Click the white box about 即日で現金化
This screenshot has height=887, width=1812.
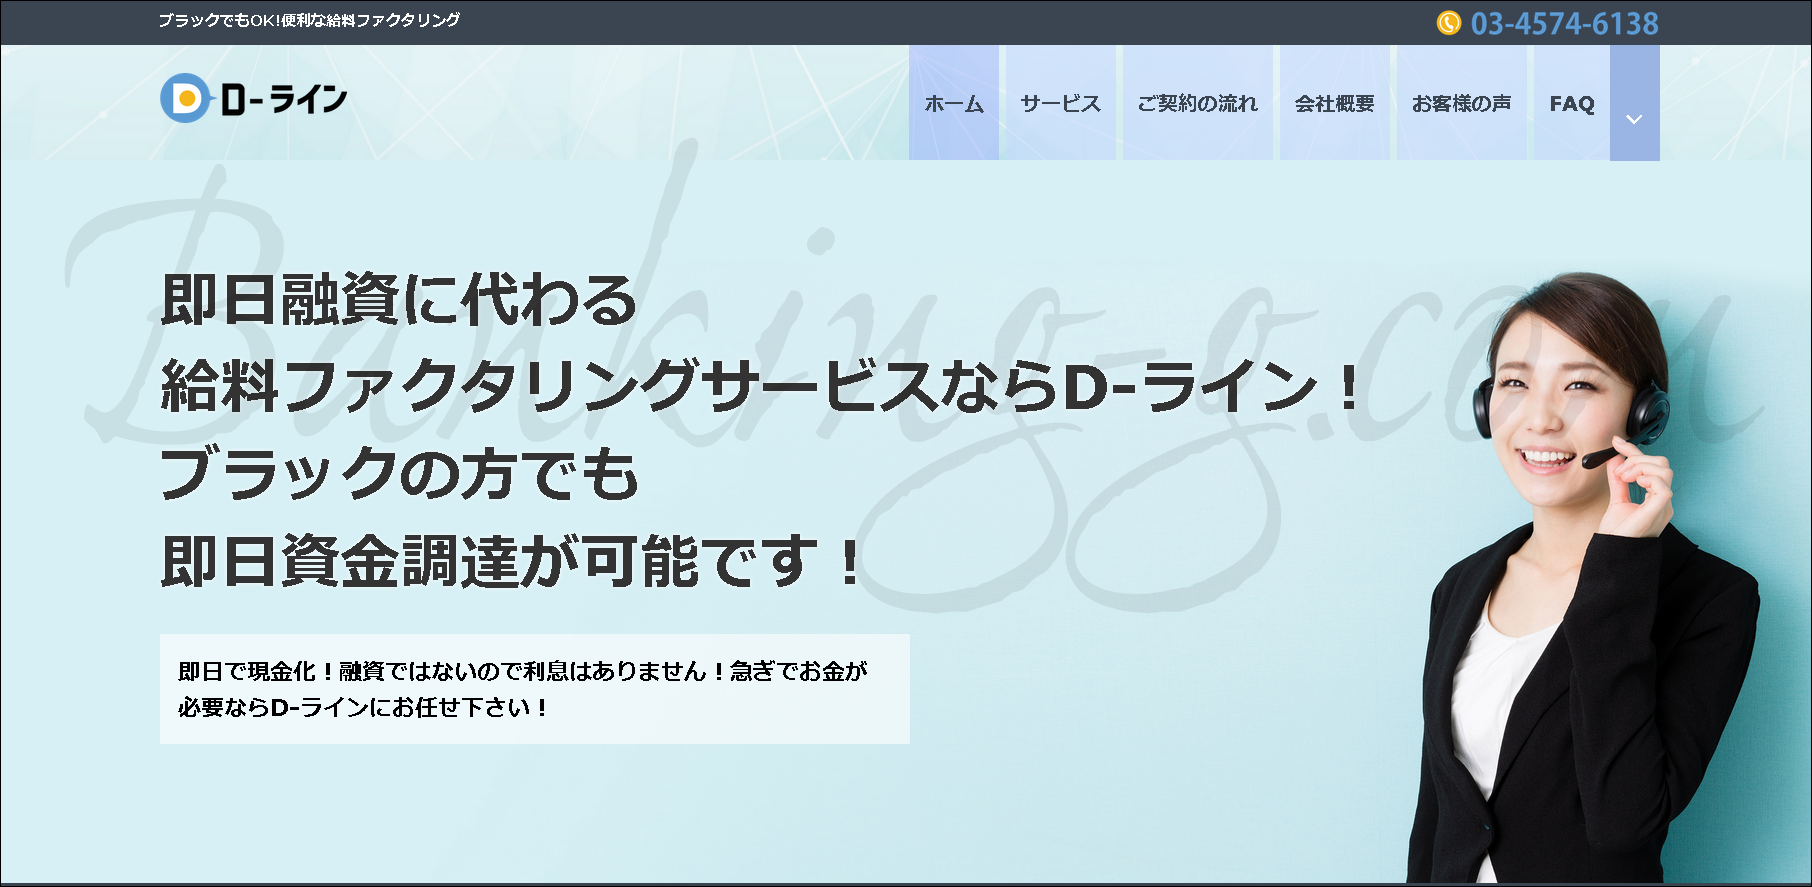click(534, 688)
